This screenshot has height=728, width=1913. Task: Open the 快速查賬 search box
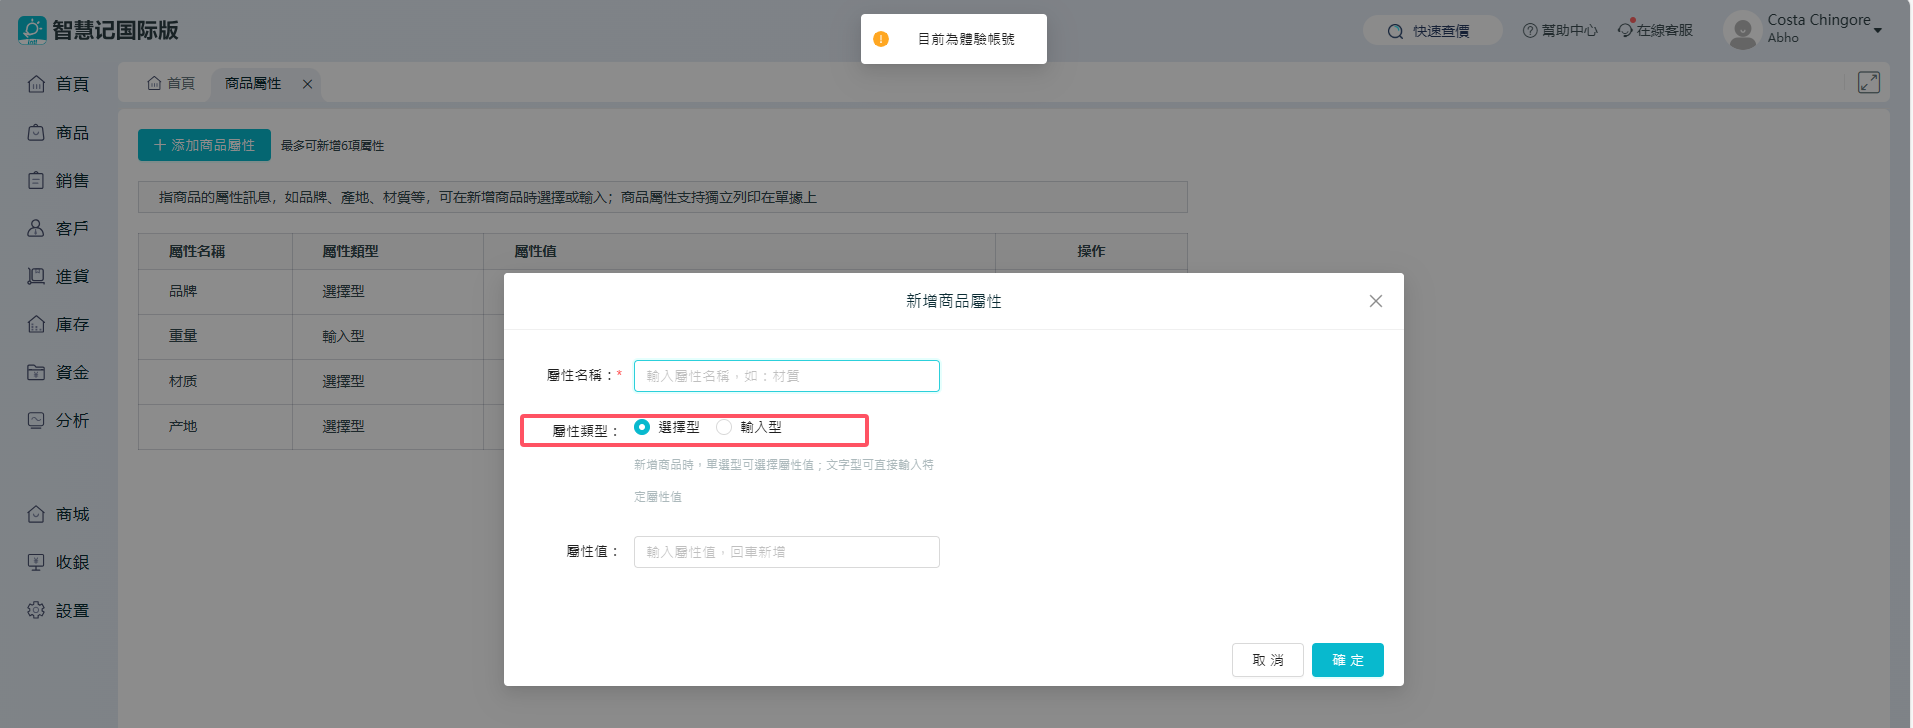coord(1432,31)
